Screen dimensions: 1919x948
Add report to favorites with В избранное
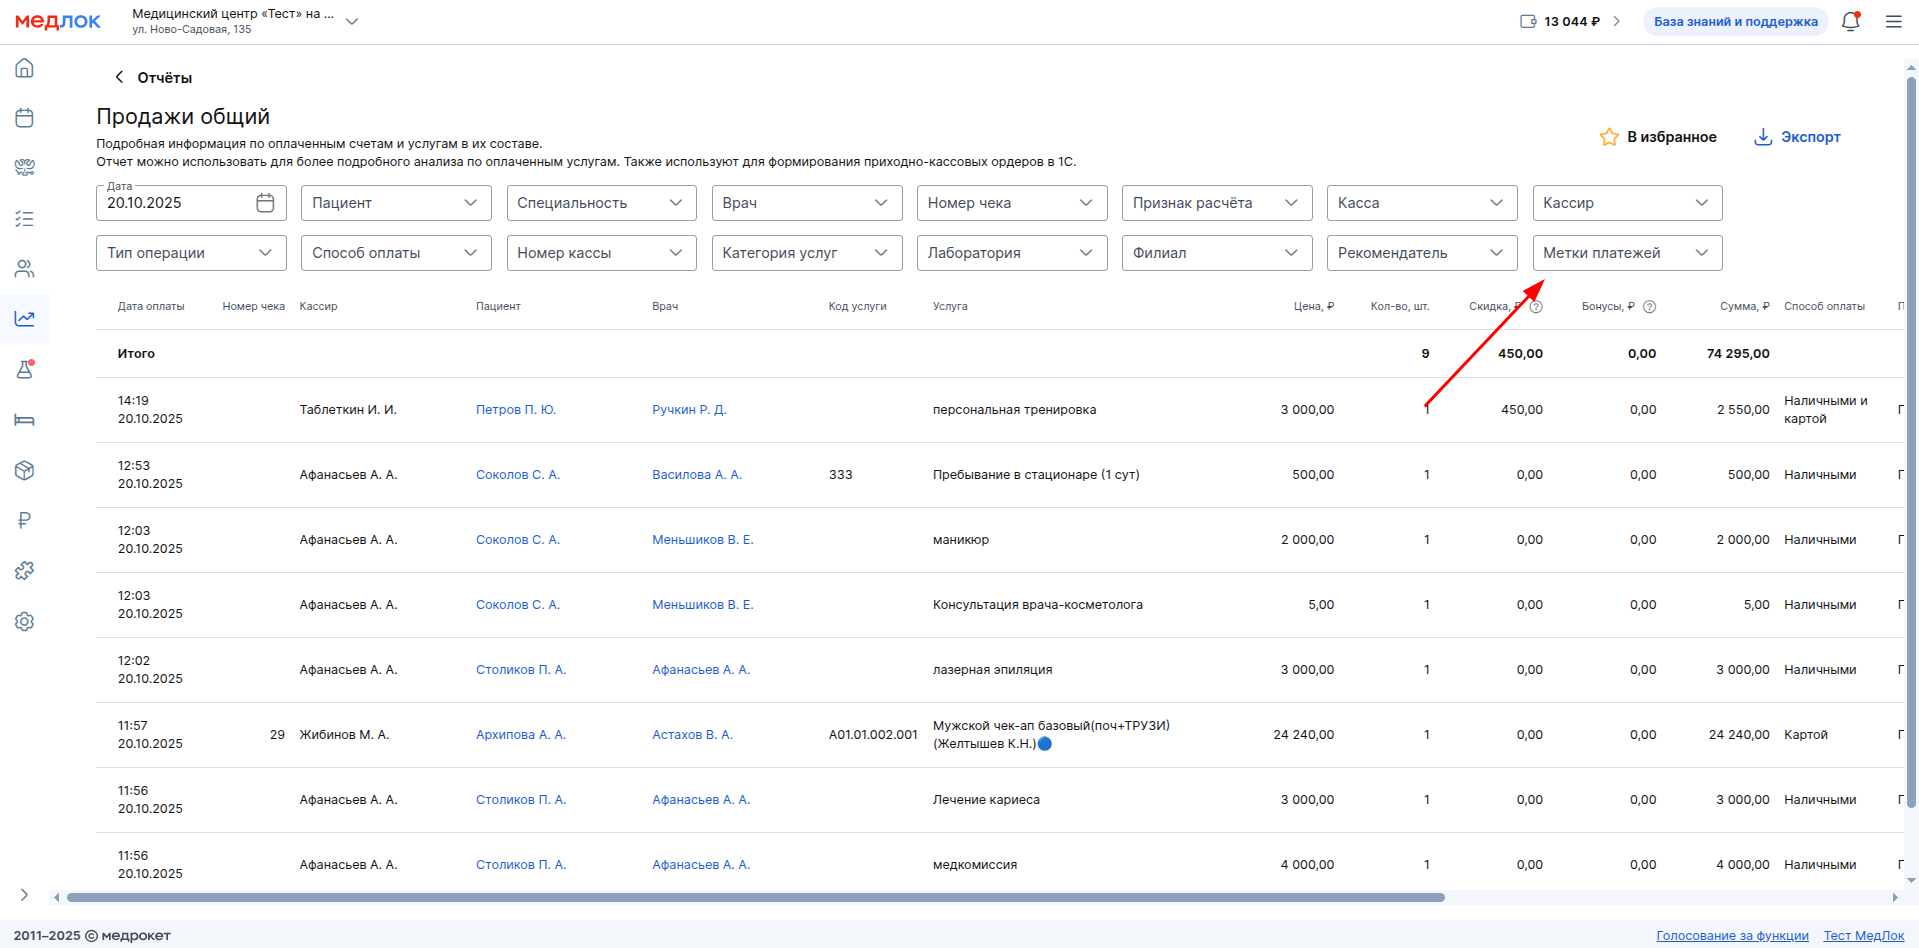click(1658, 137)
